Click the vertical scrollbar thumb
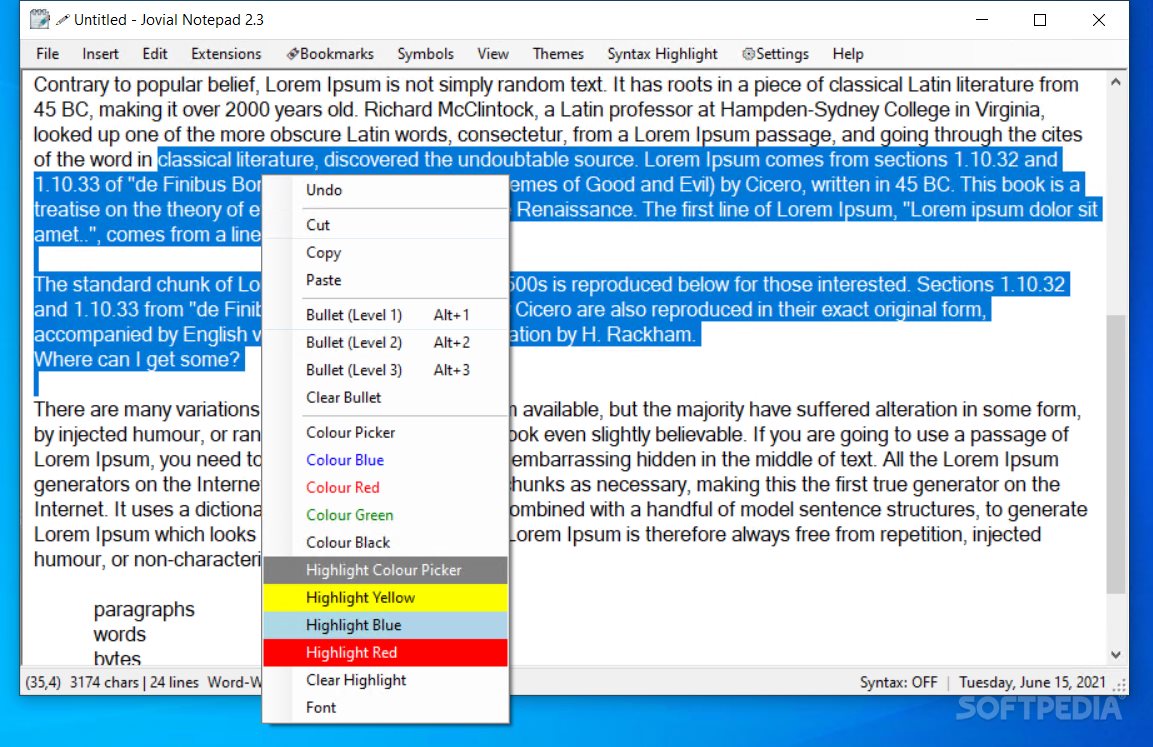 1115,454
